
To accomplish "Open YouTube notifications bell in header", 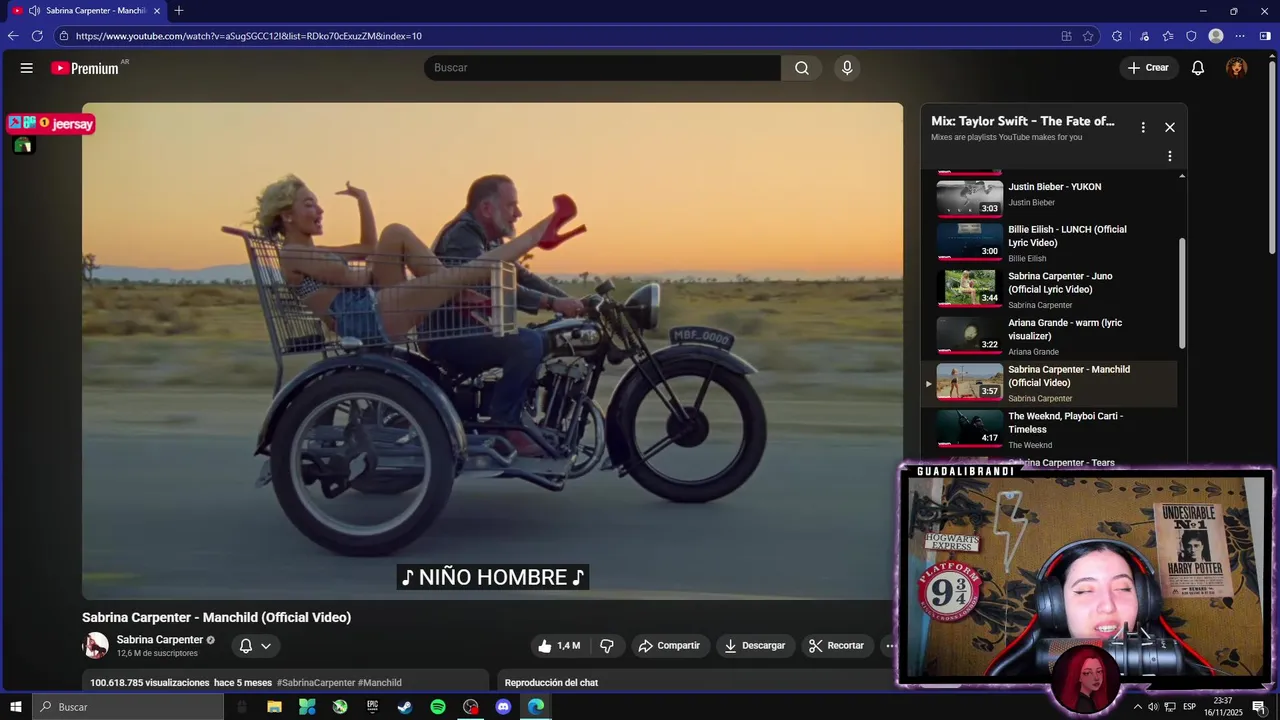I will coord(1198,68).
